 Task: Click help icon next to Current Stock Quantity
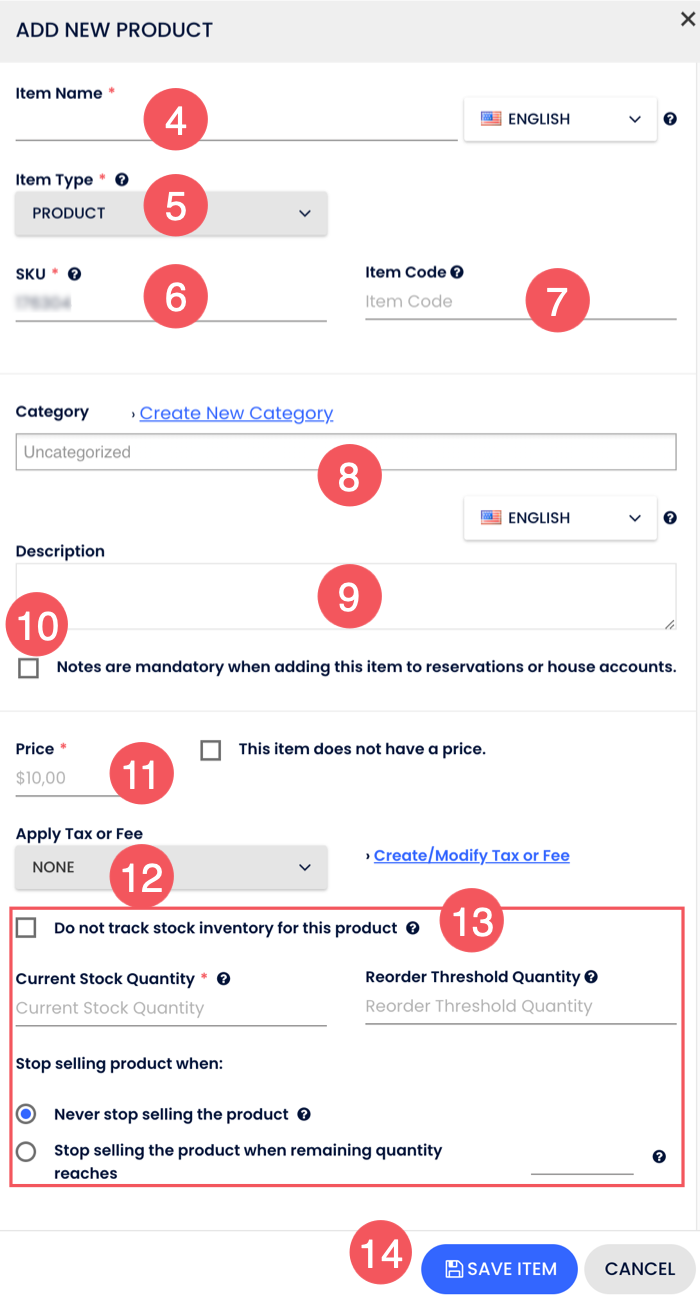tap(224, 979)
